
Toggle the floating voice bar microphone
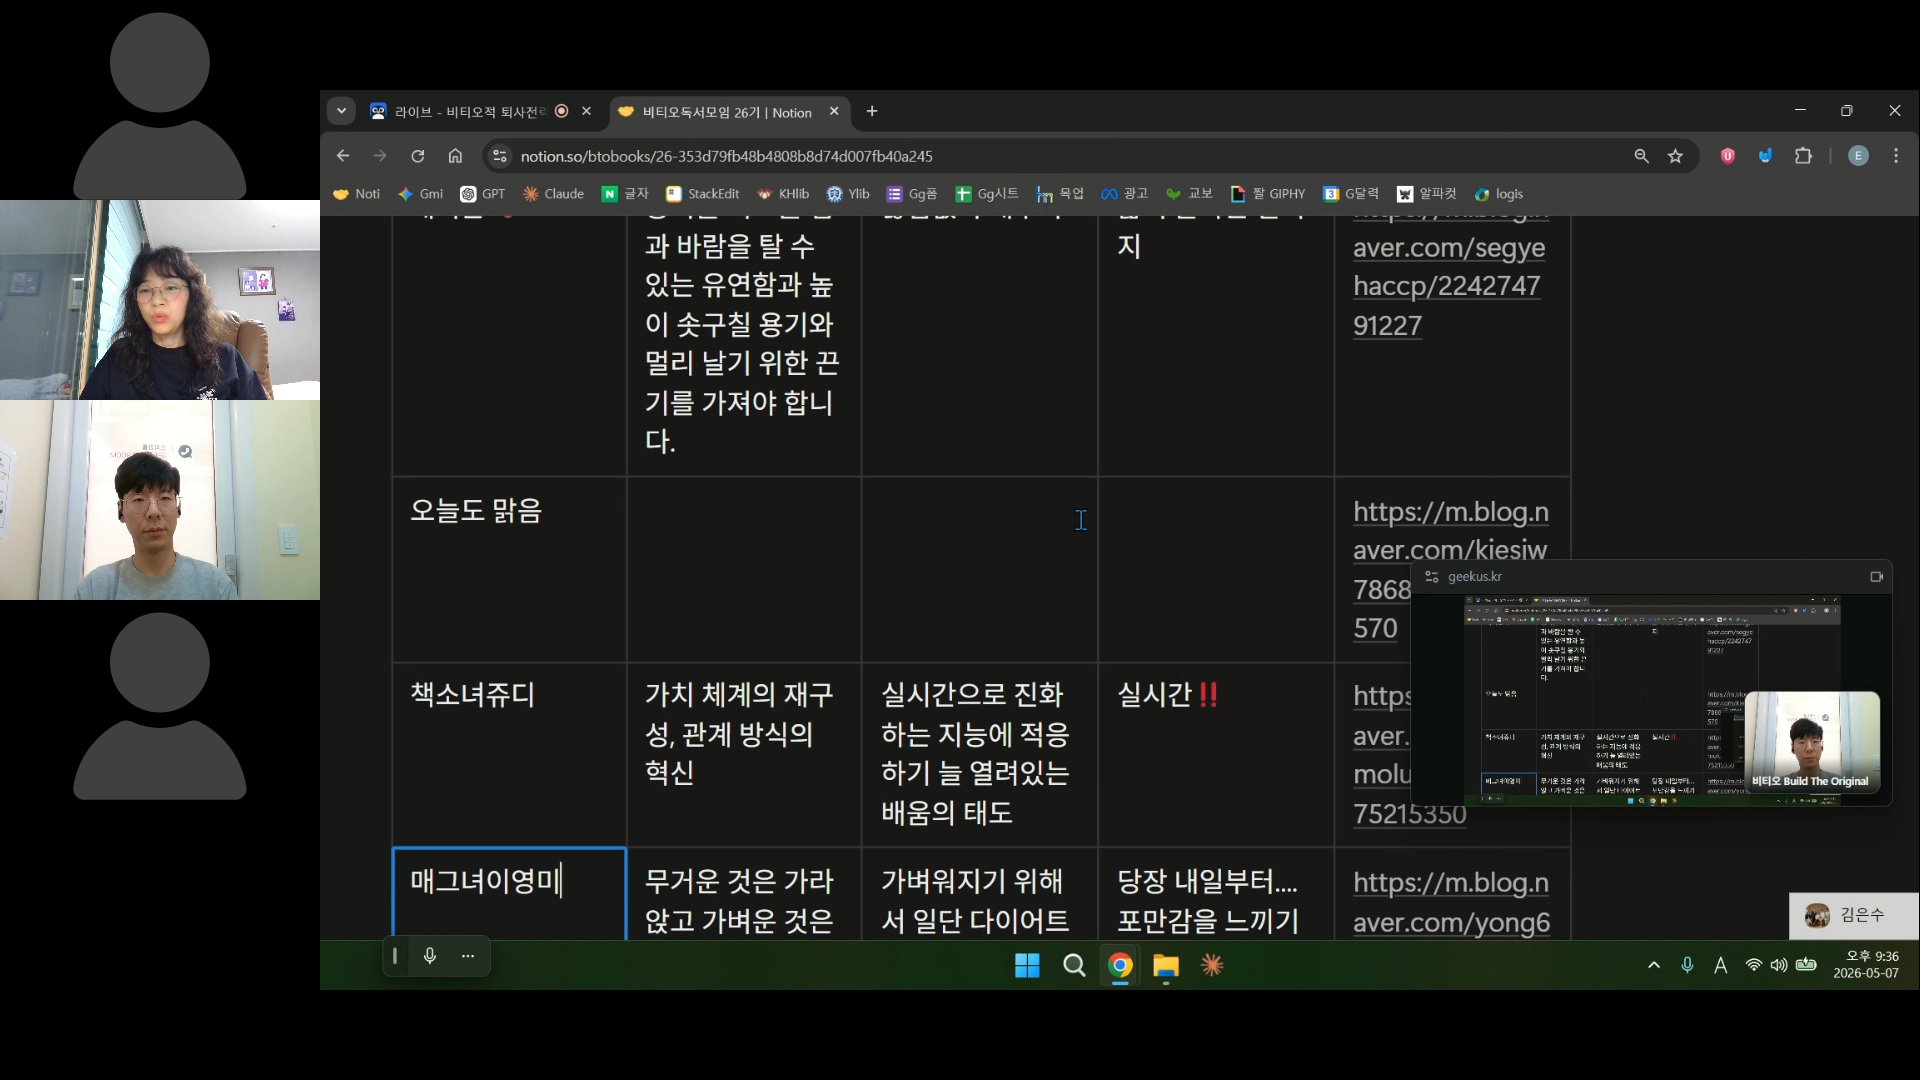[430, 956]
